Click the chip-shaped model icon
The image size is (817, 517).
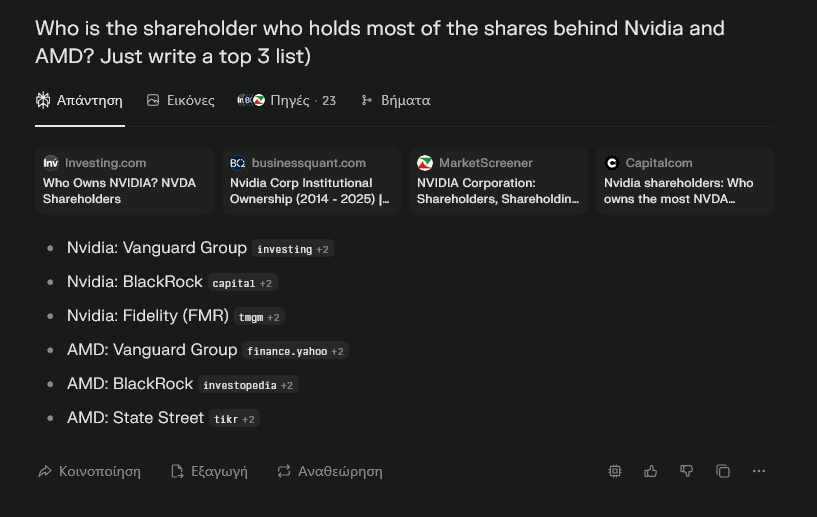click(x=615, y=471)
